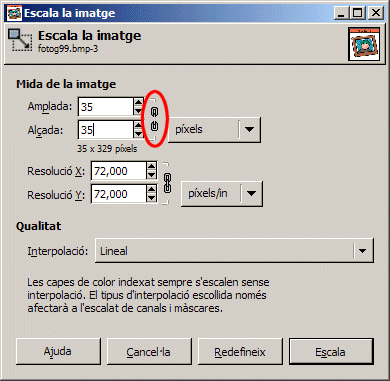The width and height of the screenshot is (390, 381).
Task: Increase Amplada value with up arrow
Action: (x=138, y=103)
